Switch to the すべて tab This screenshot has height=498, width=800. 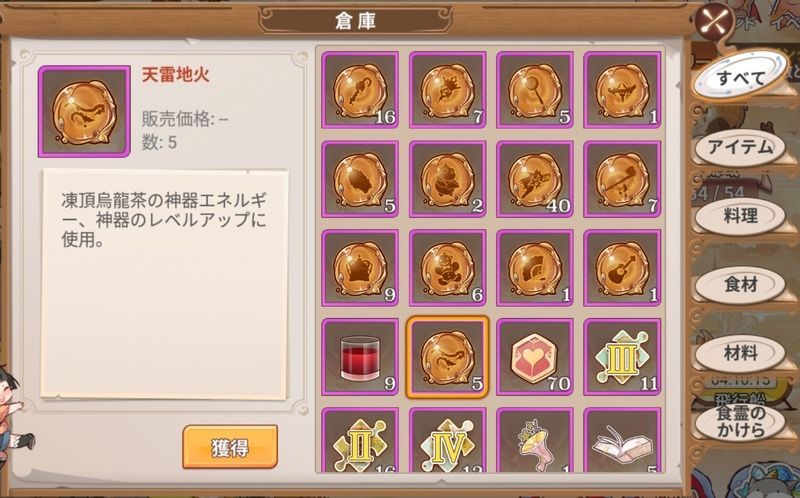(740, 78)
